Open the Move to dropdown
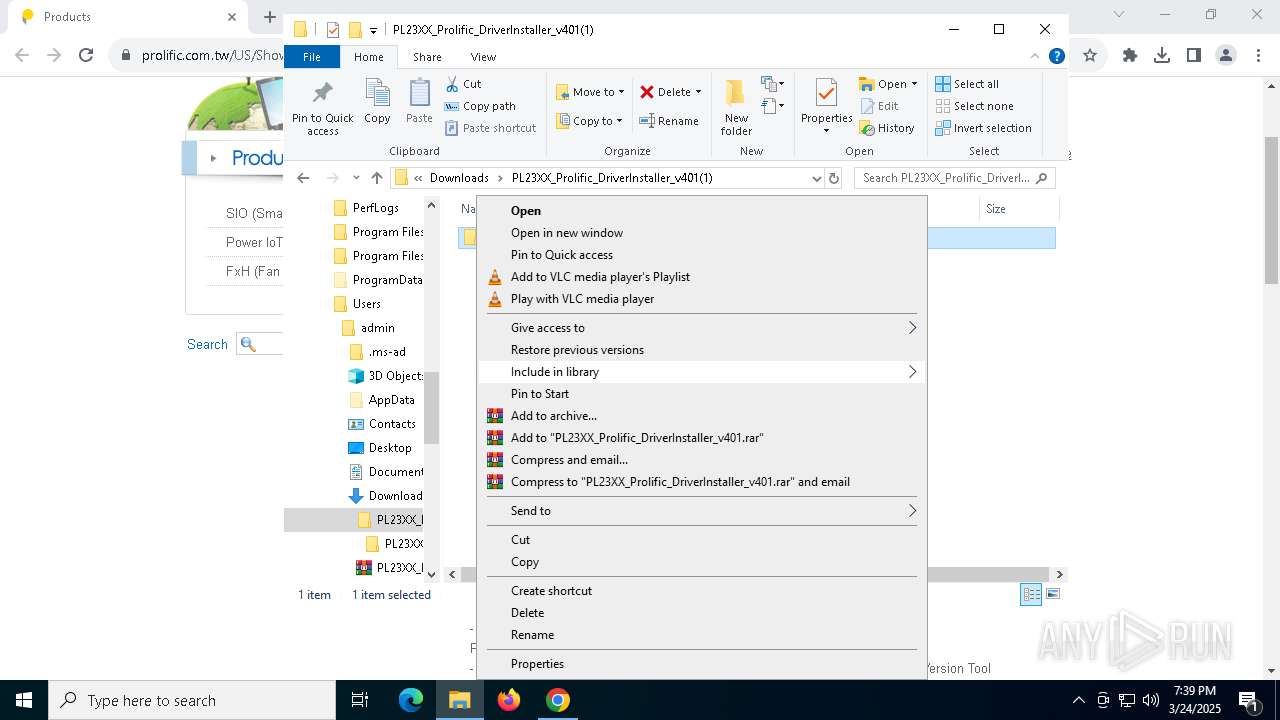 (x=590, y=92)
